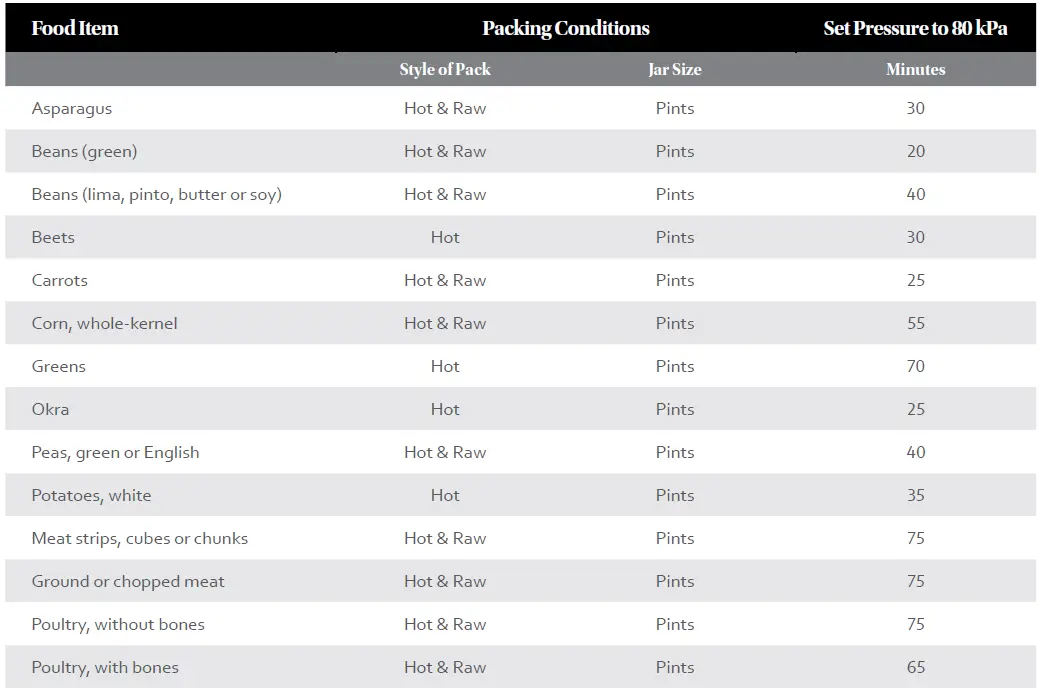Click the Food Item column header
The image size is (1039, 695).
point(75,28)
